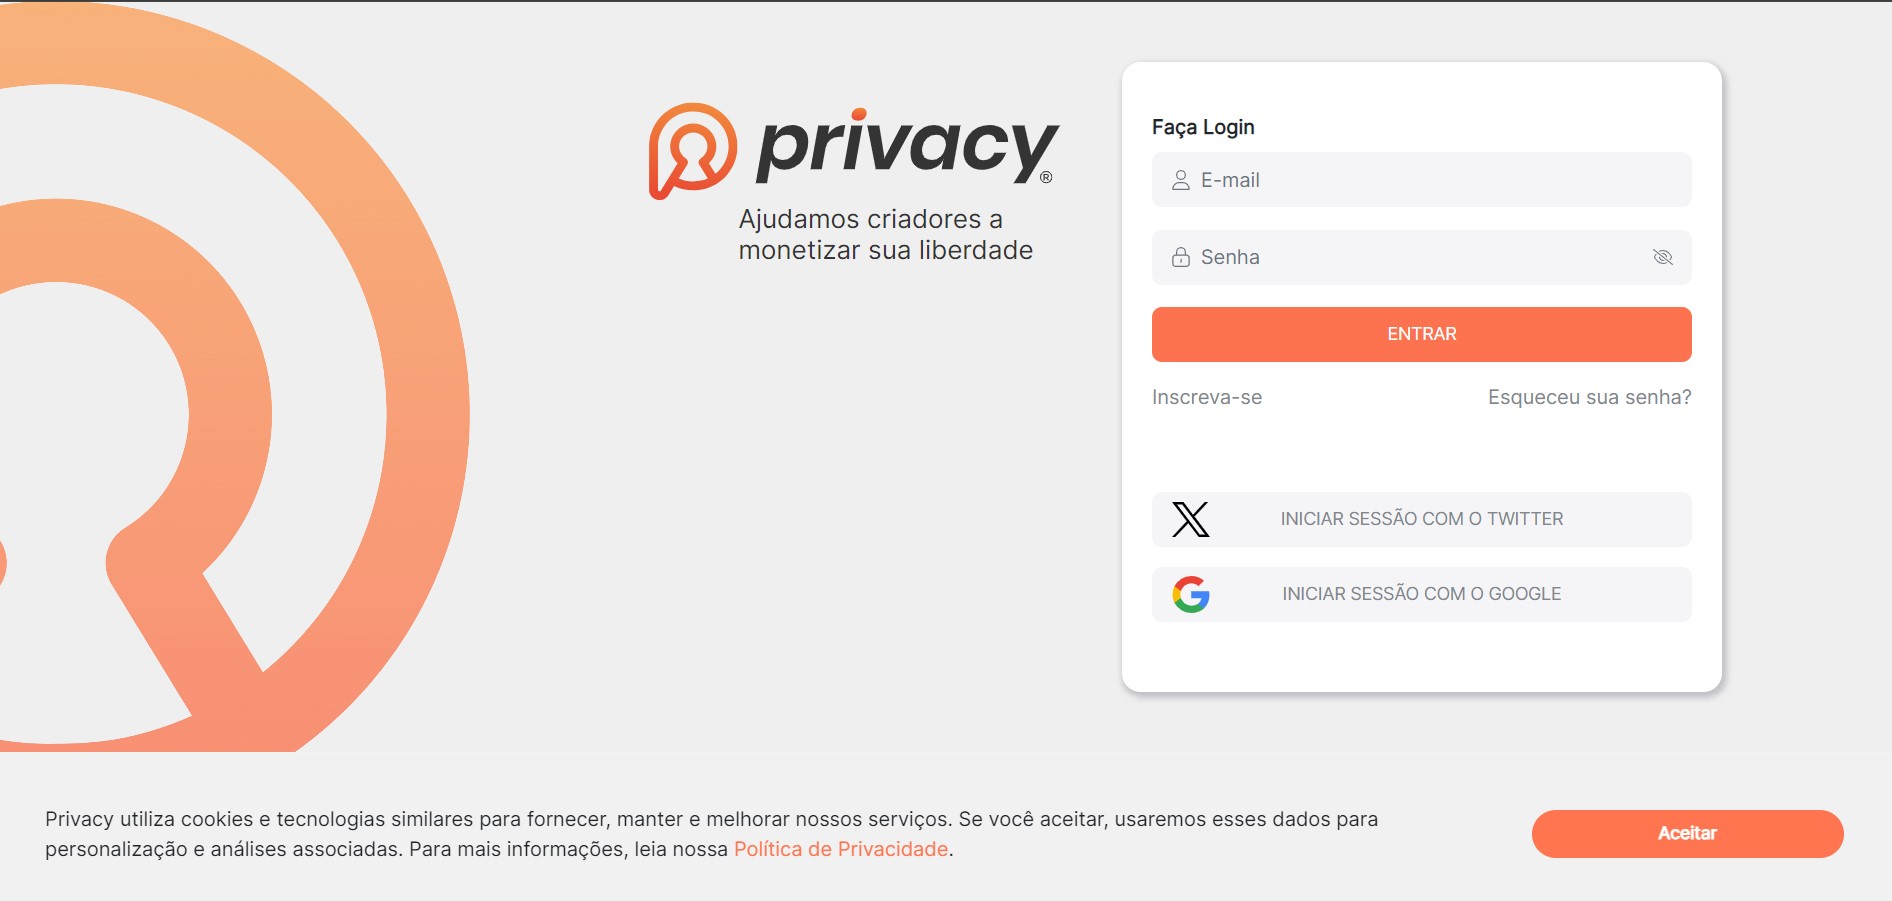Sign in via Iniciar sessão com o Twitter
Image resolution: width=1892 pixels, height=901 pixels.
tap(1422, 519)
